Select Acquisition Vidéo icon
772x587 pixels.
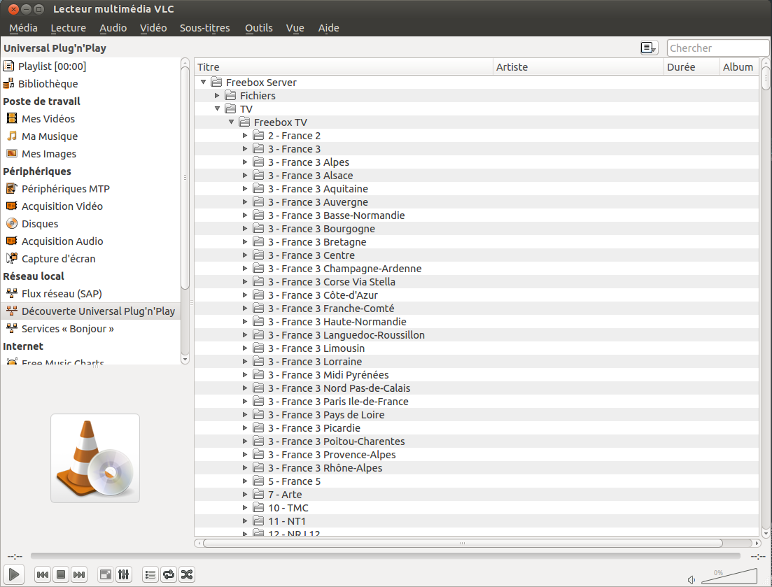(12, 206)
